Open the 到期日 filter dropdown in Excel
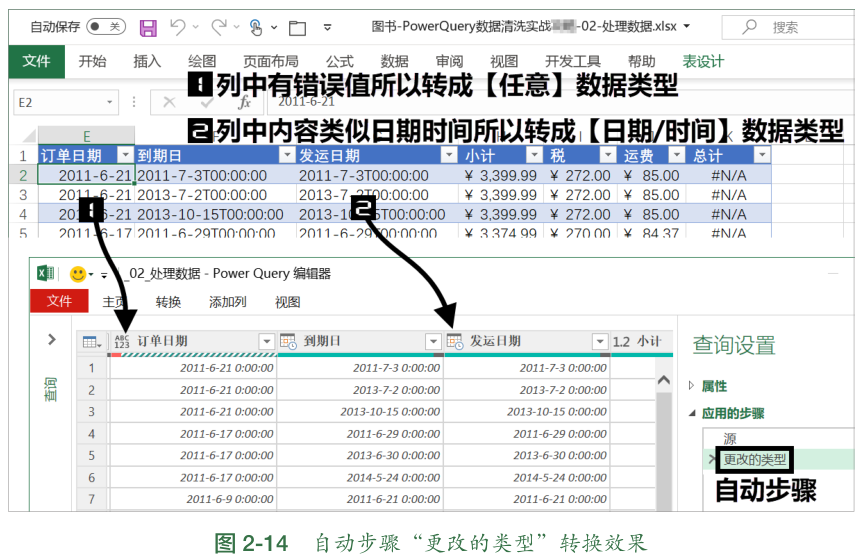The image size is (864, 558). (x=287, y=155)
